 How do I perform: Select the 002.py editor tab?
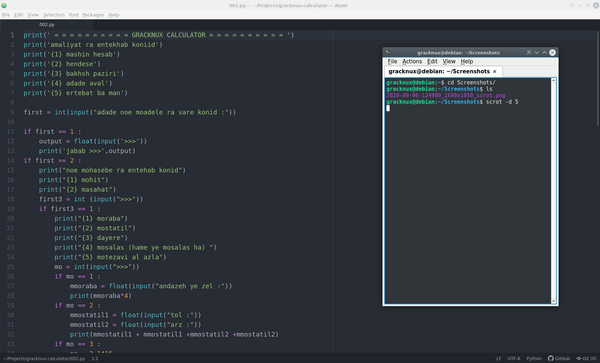point(47,24)
